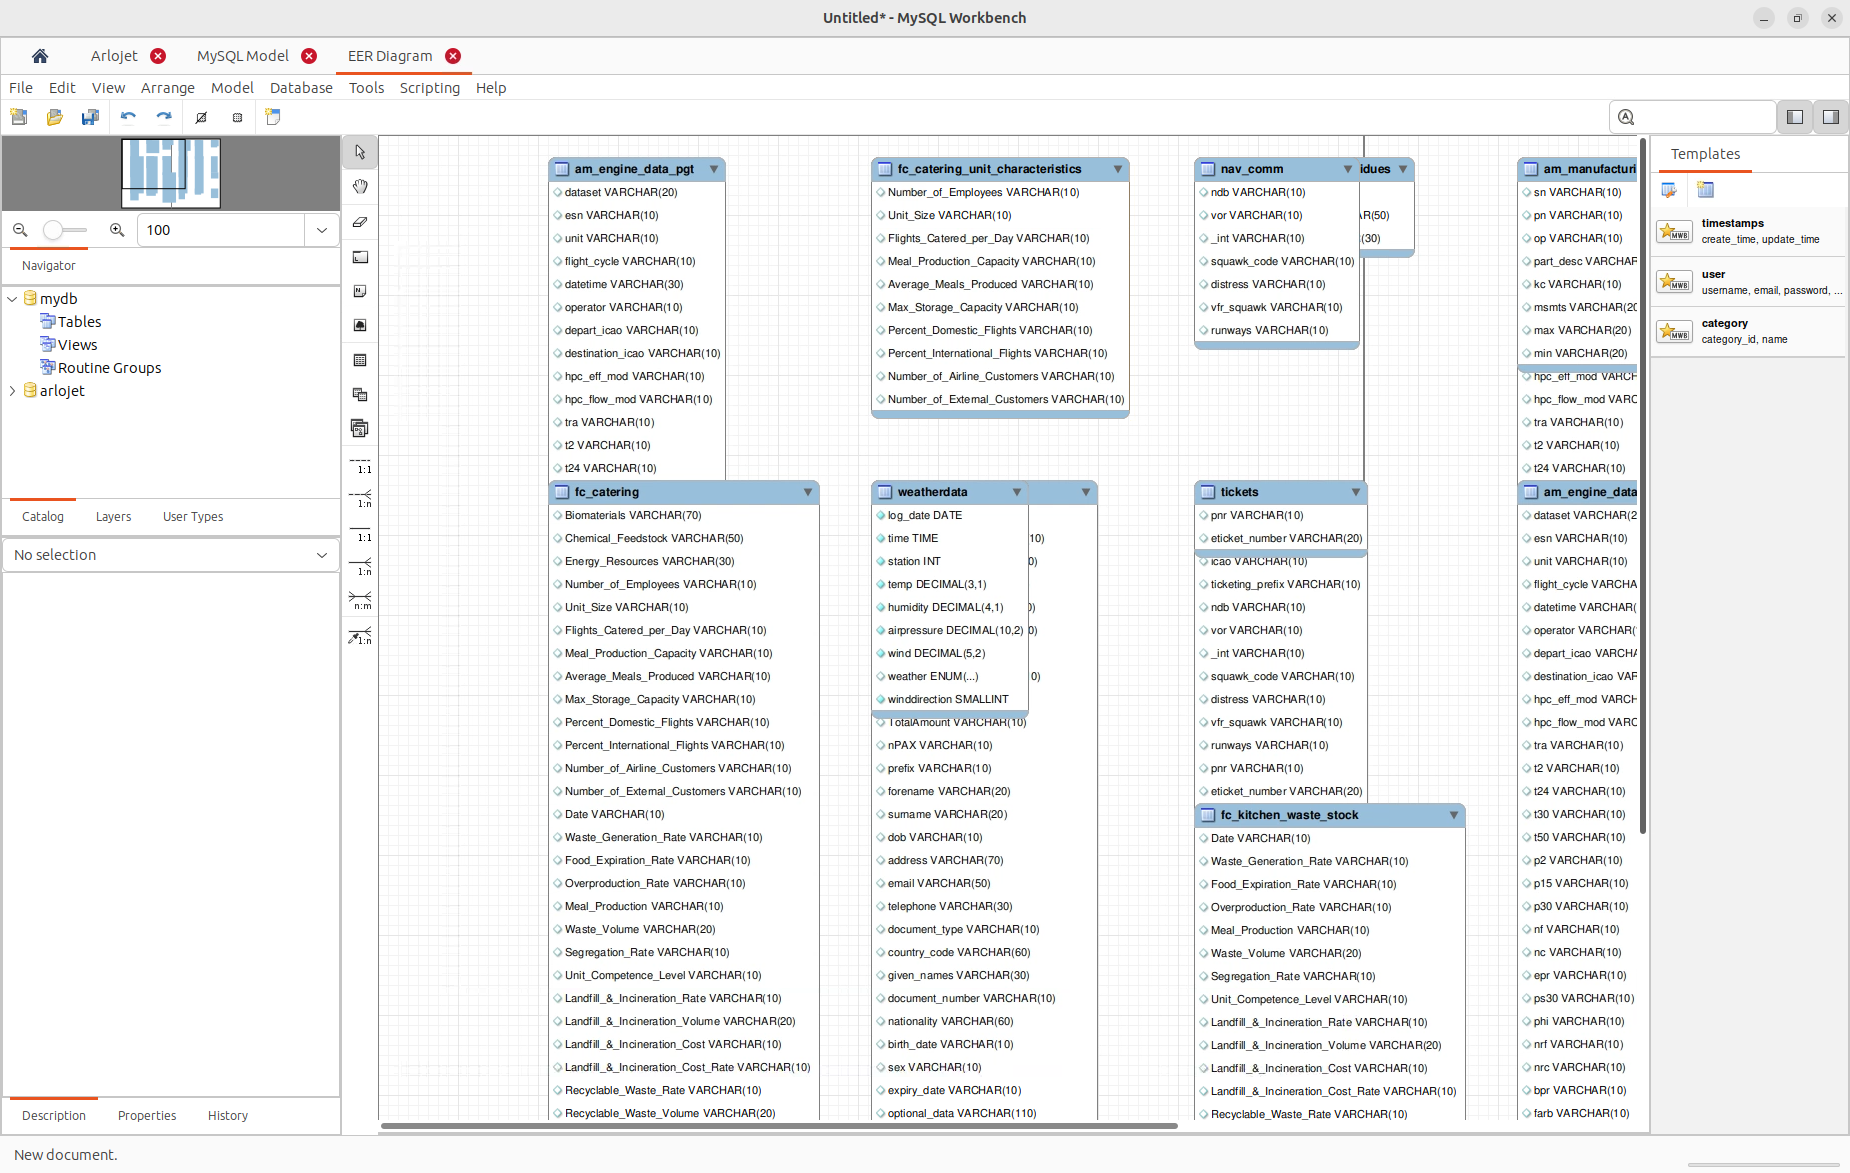Click the zoom in magnifier icon
1850x1173 pixels.
(x=117, y=230)
